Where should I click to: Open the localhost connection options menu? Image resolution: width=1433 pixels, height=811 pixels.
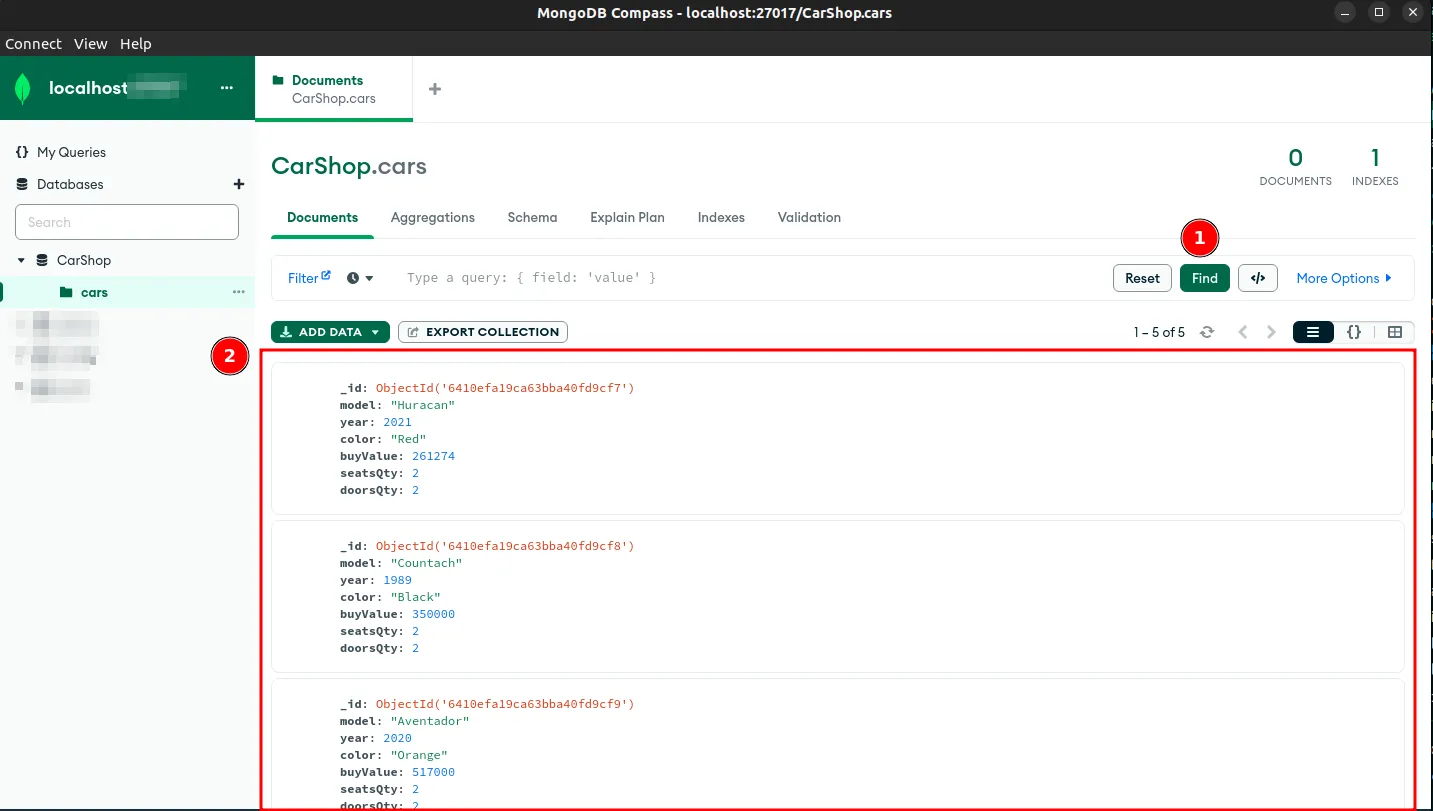point(227,88)
